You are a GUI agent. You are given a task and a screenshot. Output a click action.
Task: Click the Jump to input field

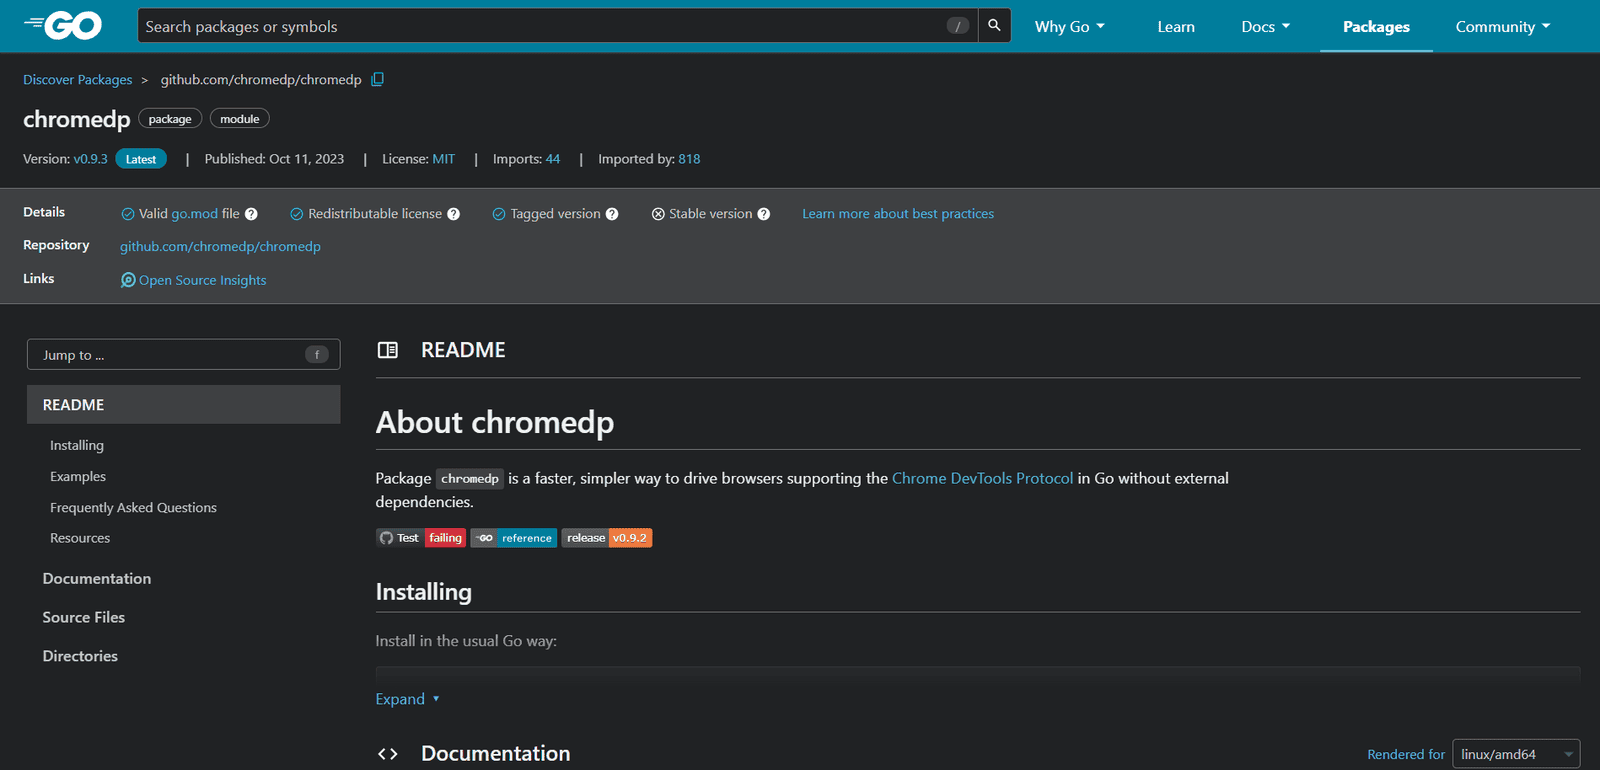click(x=184, y=355)
